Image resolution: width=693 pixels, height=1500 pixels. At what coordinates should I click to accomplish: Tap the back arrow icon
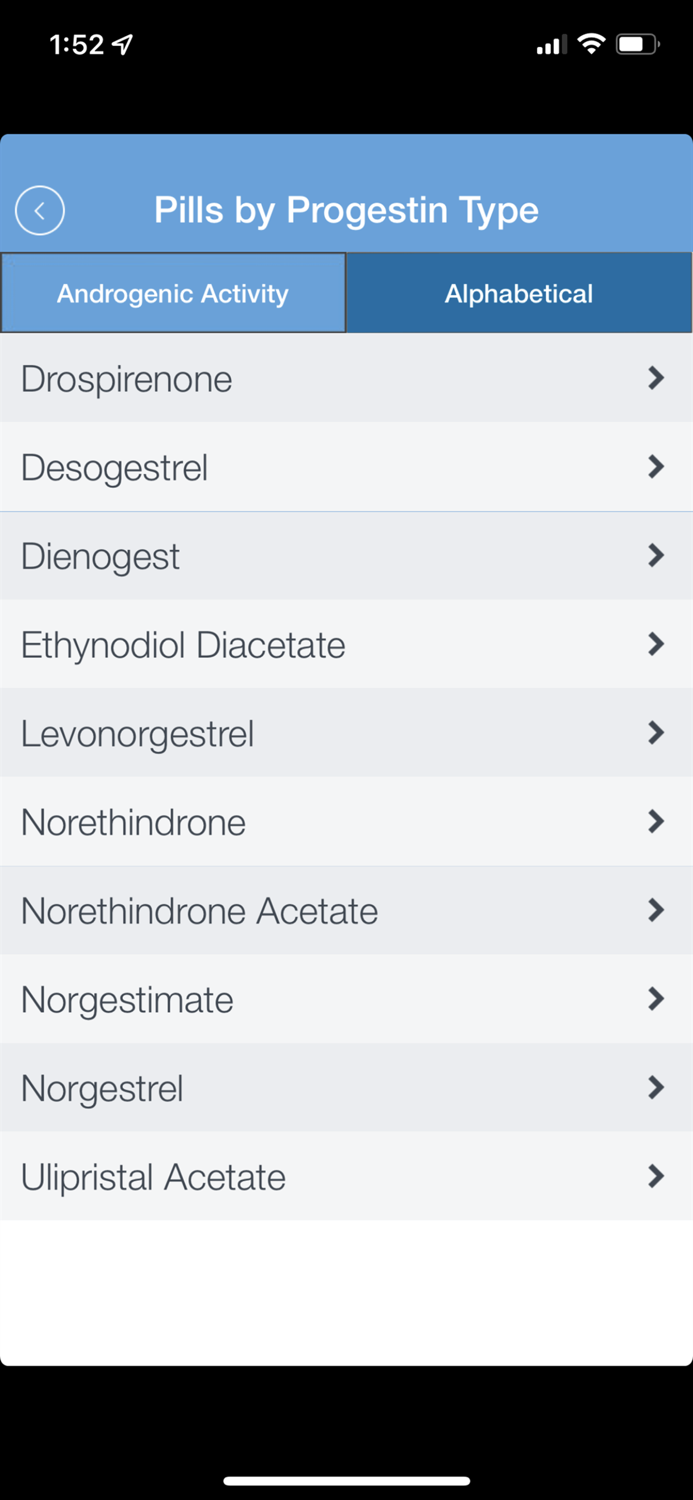[x=39, y=210]
